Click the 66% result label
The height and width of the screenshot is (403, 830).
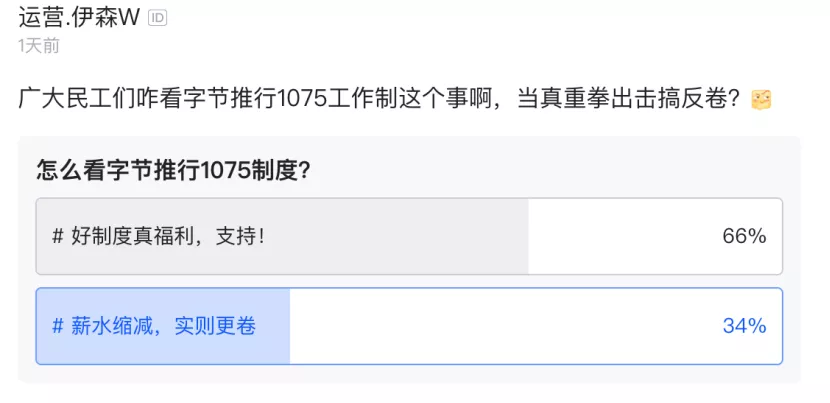click(x=744, y=236)
